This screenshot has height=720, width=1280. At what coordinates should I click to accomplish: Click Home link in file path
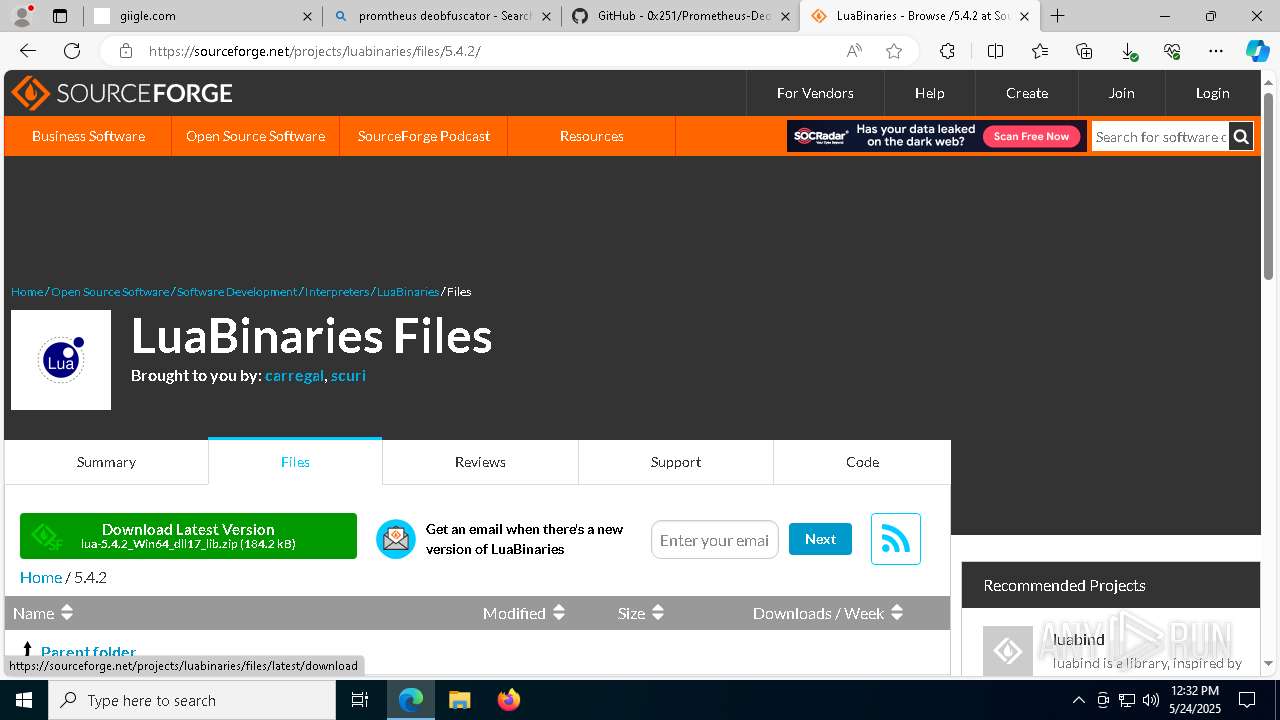point(41,577)
